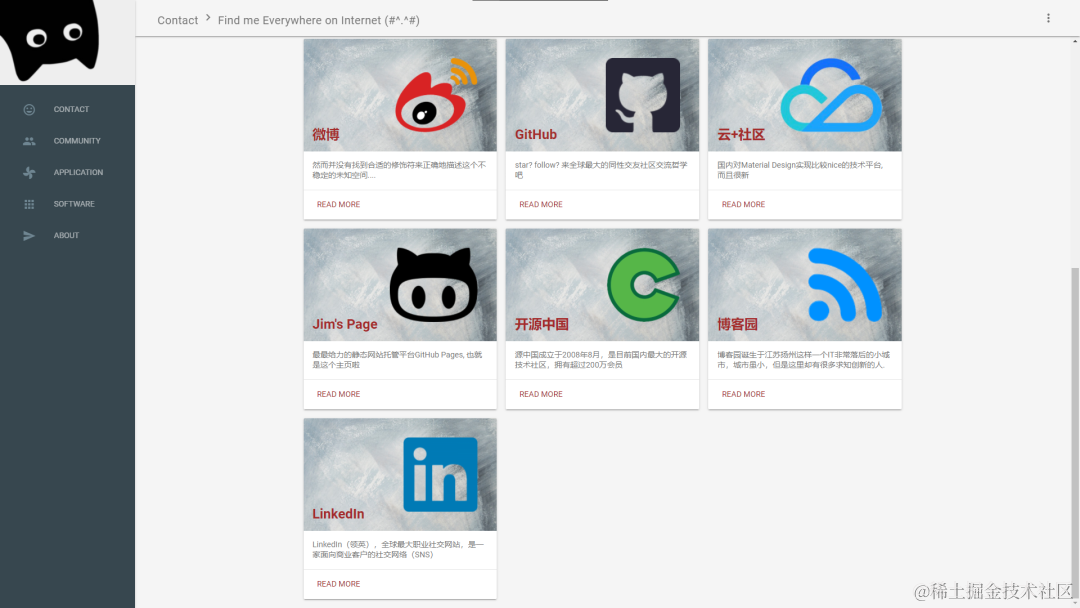This screenshot has height=608, width=1080.
Task: Click READ MORE on the GitHub card
Action: (x=541, y=205)
